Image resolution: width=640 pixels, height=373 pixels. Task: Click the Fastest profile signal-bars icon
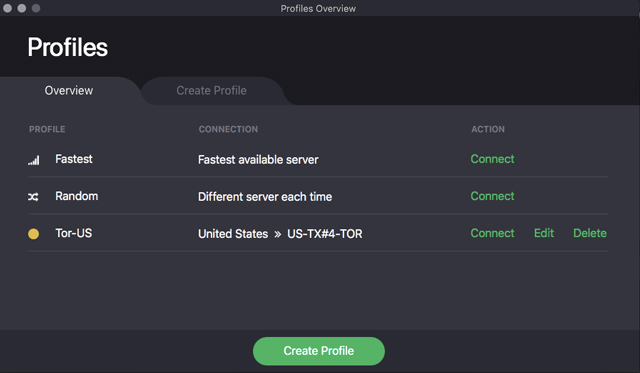(x=33, y=160)
